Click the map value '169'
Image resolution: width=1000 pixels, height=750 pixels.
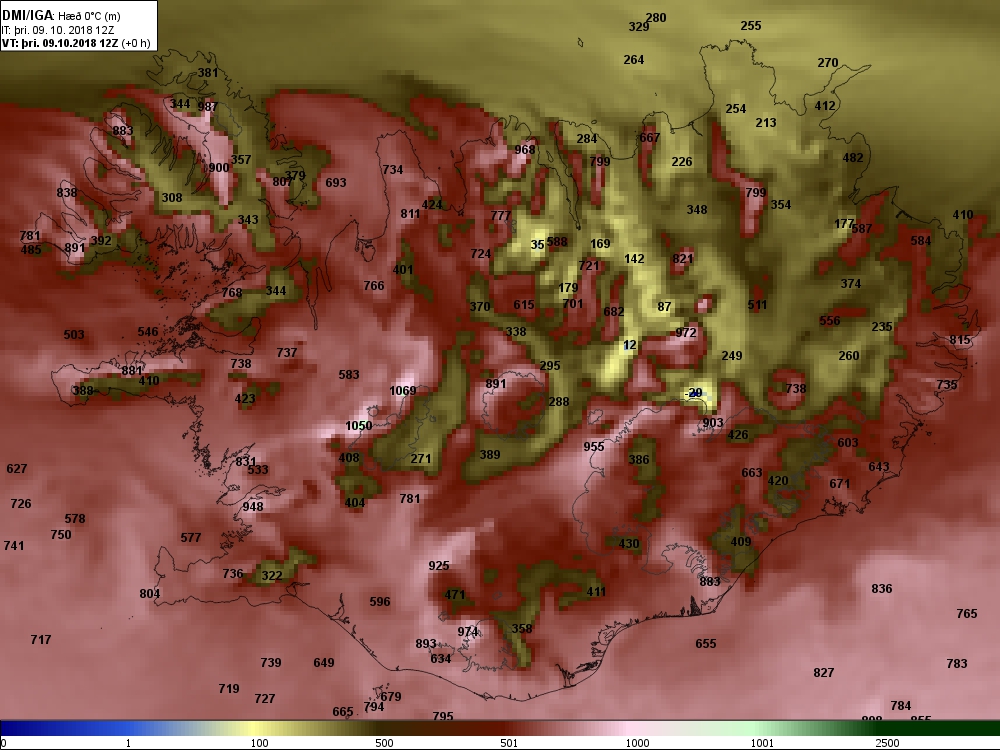pos(600,244)
